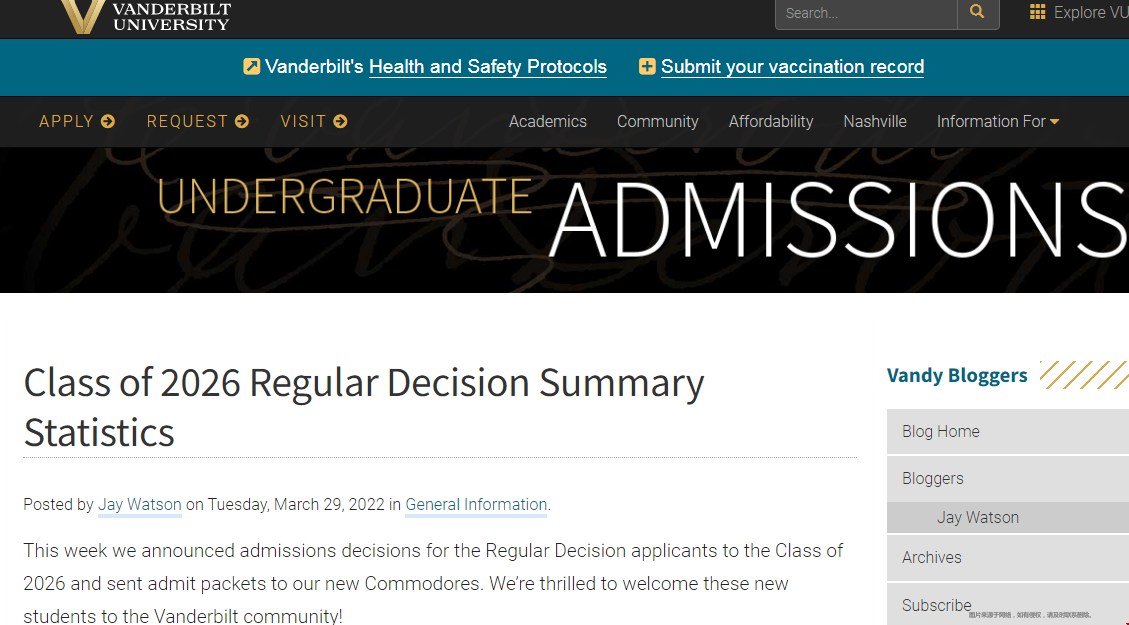
Task: Select Blog Home in the sidebar
Action: (x=1008, y=431)
